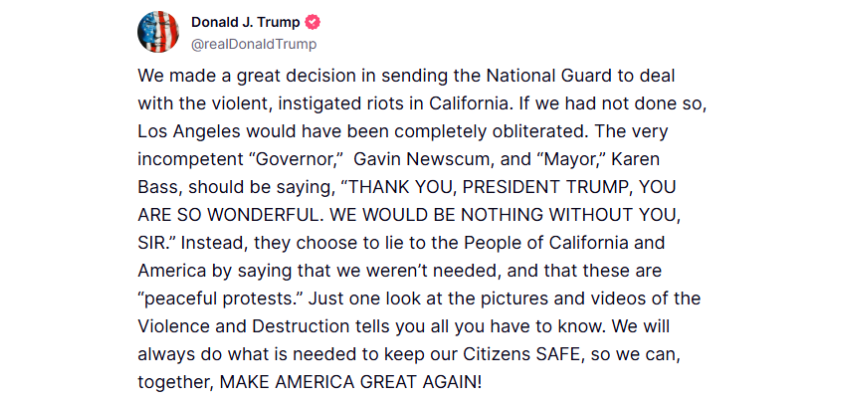Click the red verified badge icon
Image resolution: width=845 pixels, height=400 pixels.
[x=312, y=23]
